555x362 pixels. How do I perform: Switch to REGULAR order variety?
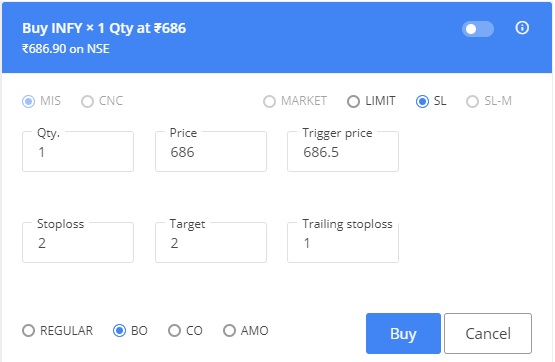coord(29,331)
